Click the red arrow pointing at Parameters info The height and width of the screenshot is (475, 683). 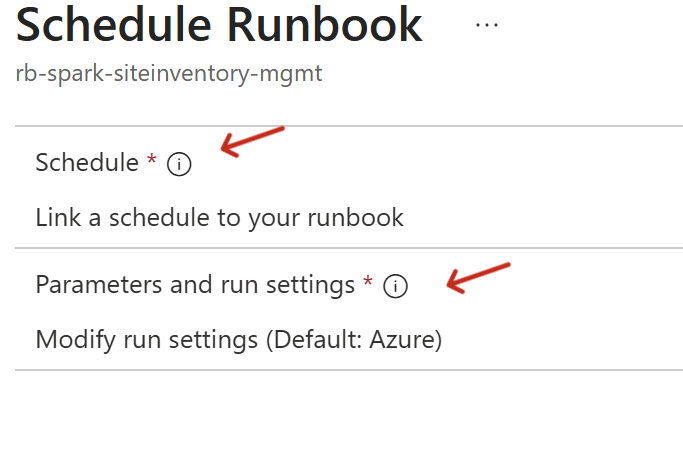[x=478, y=277]
